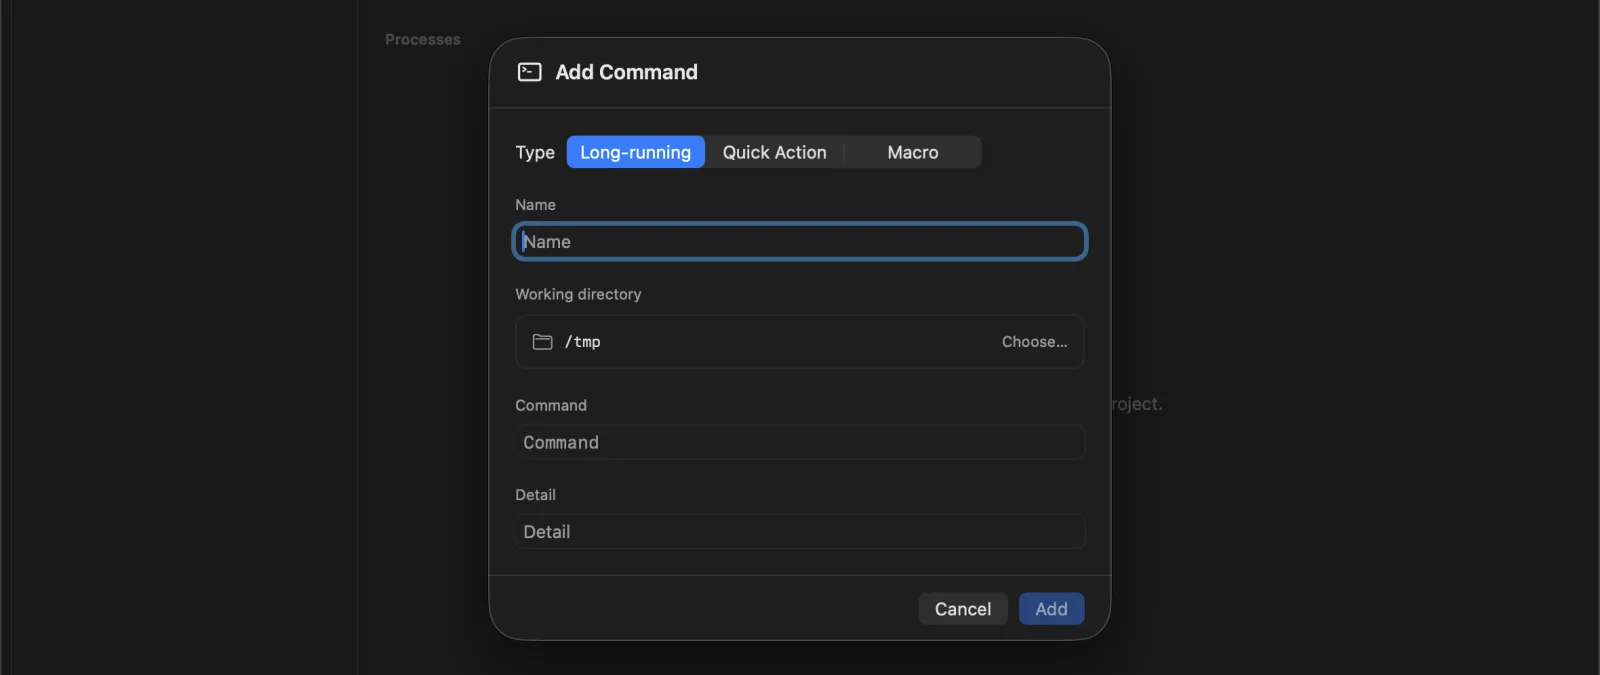Image resolution: width=1600 pixels, height=675 pixels.
Task: Confirm with the Add button
Action: point(1051,609)
